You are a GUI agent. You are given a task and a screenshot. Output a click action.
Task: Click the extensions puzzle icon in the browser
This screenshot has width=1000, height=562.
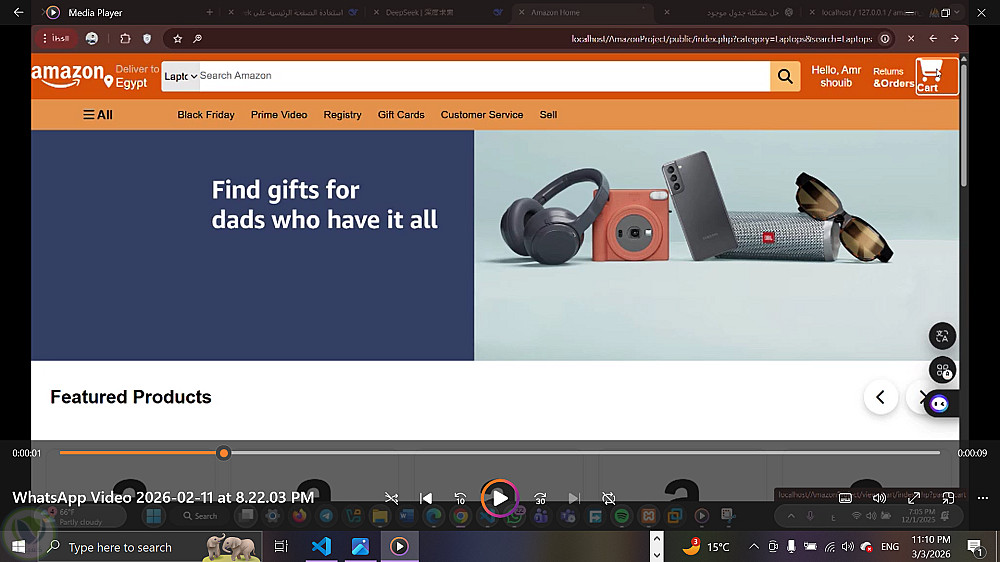[x=125, y=39]
